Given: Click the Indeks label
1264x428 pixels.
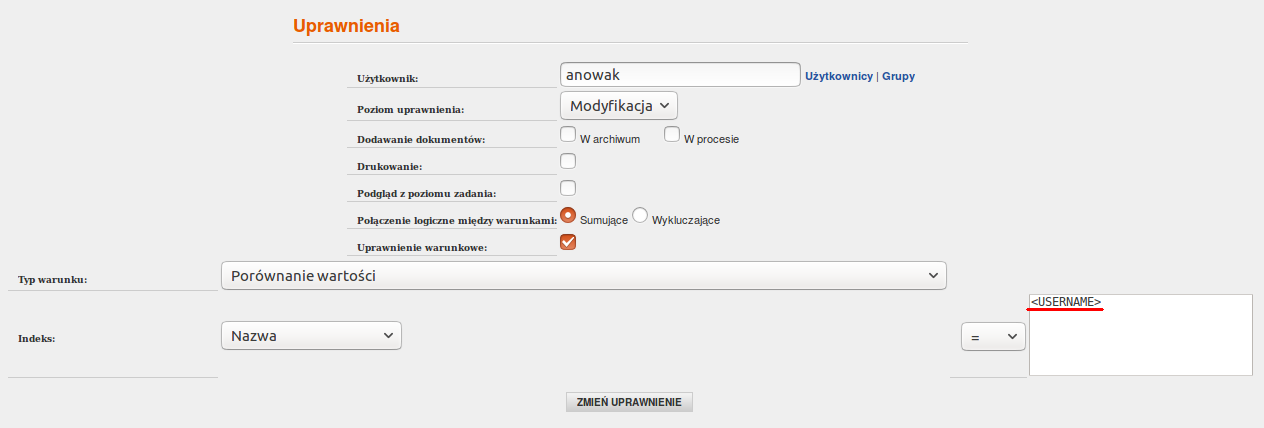Looking at the screenshot, I should [x=36, y=339].
